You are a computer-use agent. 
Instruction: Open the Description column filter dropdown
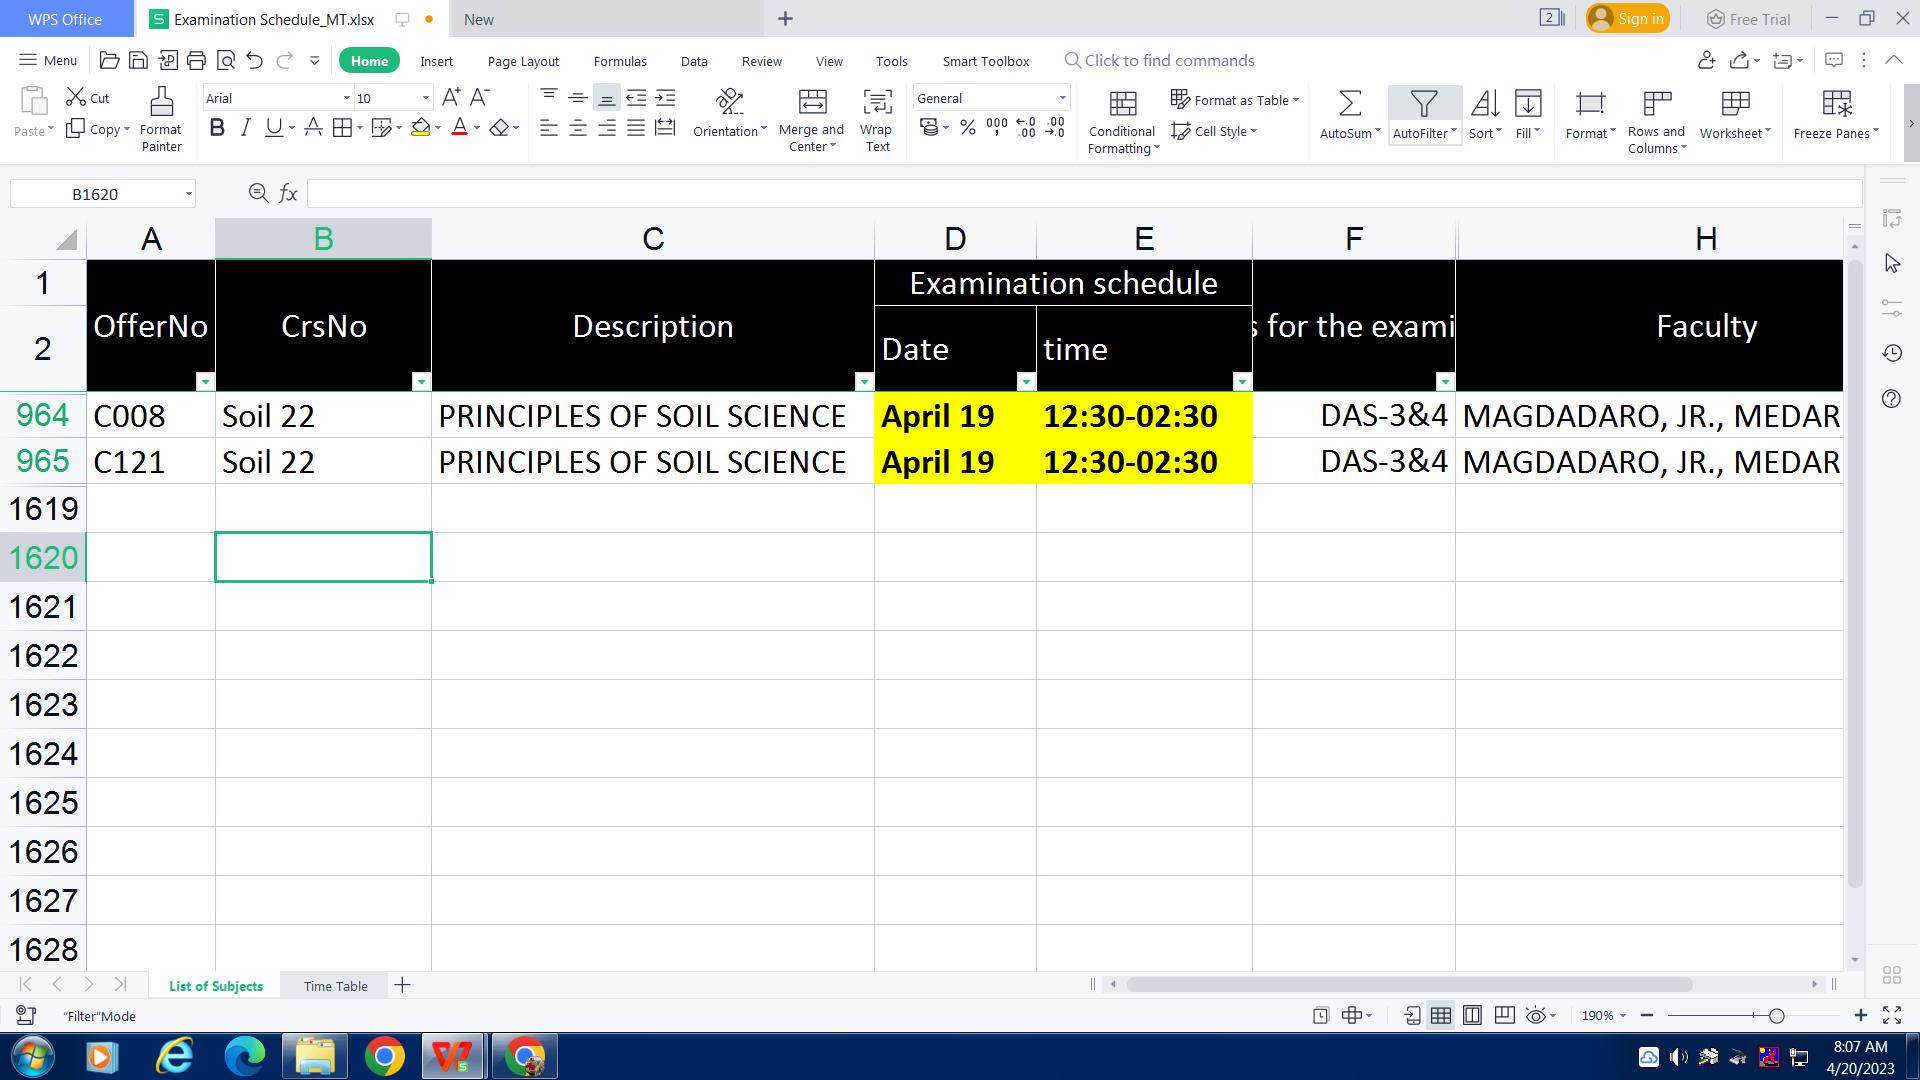pyautogui.click(x=864, y=382)
